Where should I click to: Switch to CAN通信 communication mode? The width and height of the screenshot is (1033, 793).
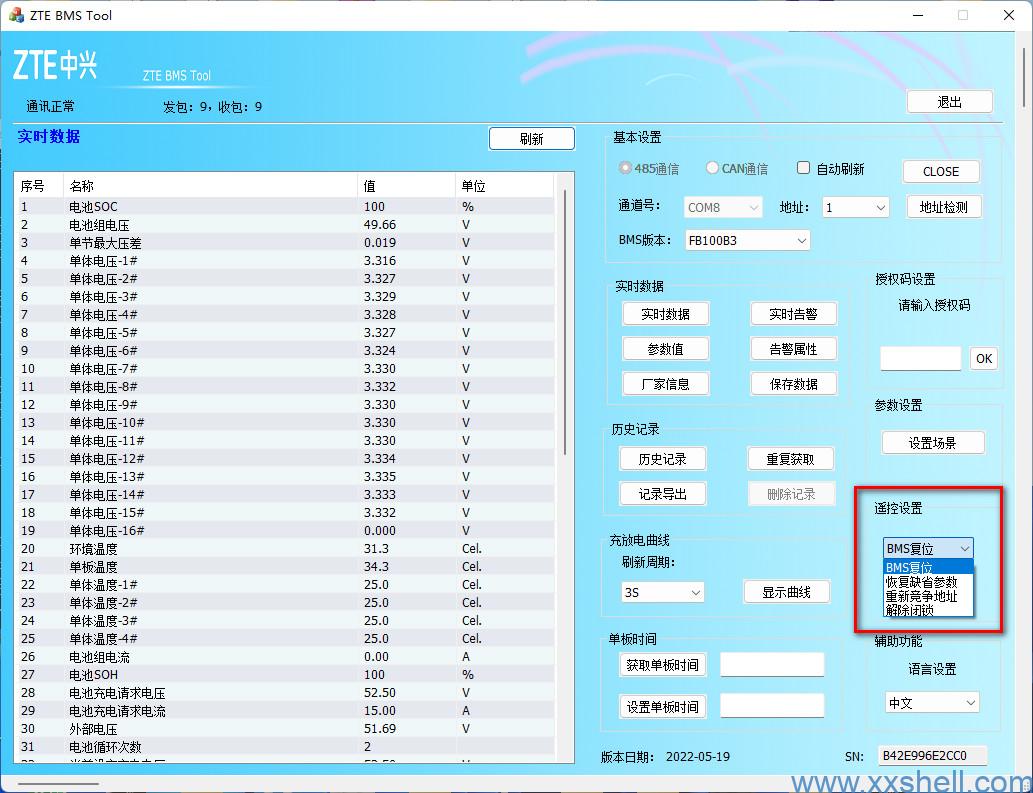(x=711, y=168)
